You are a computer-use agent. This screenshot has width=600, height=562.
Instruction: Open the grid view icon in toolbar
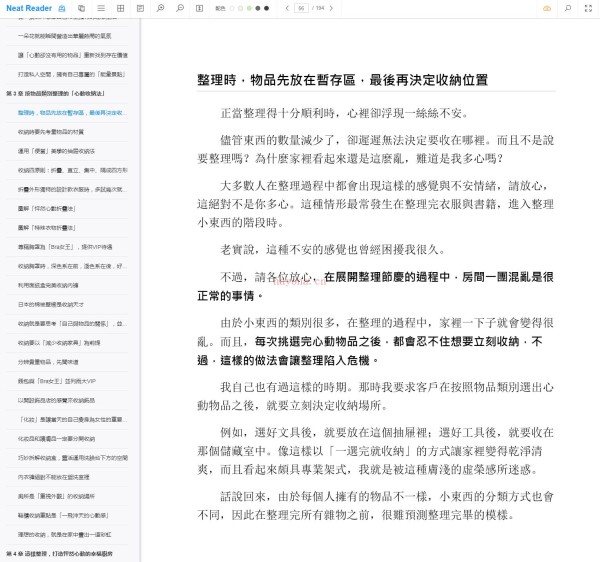121,8
